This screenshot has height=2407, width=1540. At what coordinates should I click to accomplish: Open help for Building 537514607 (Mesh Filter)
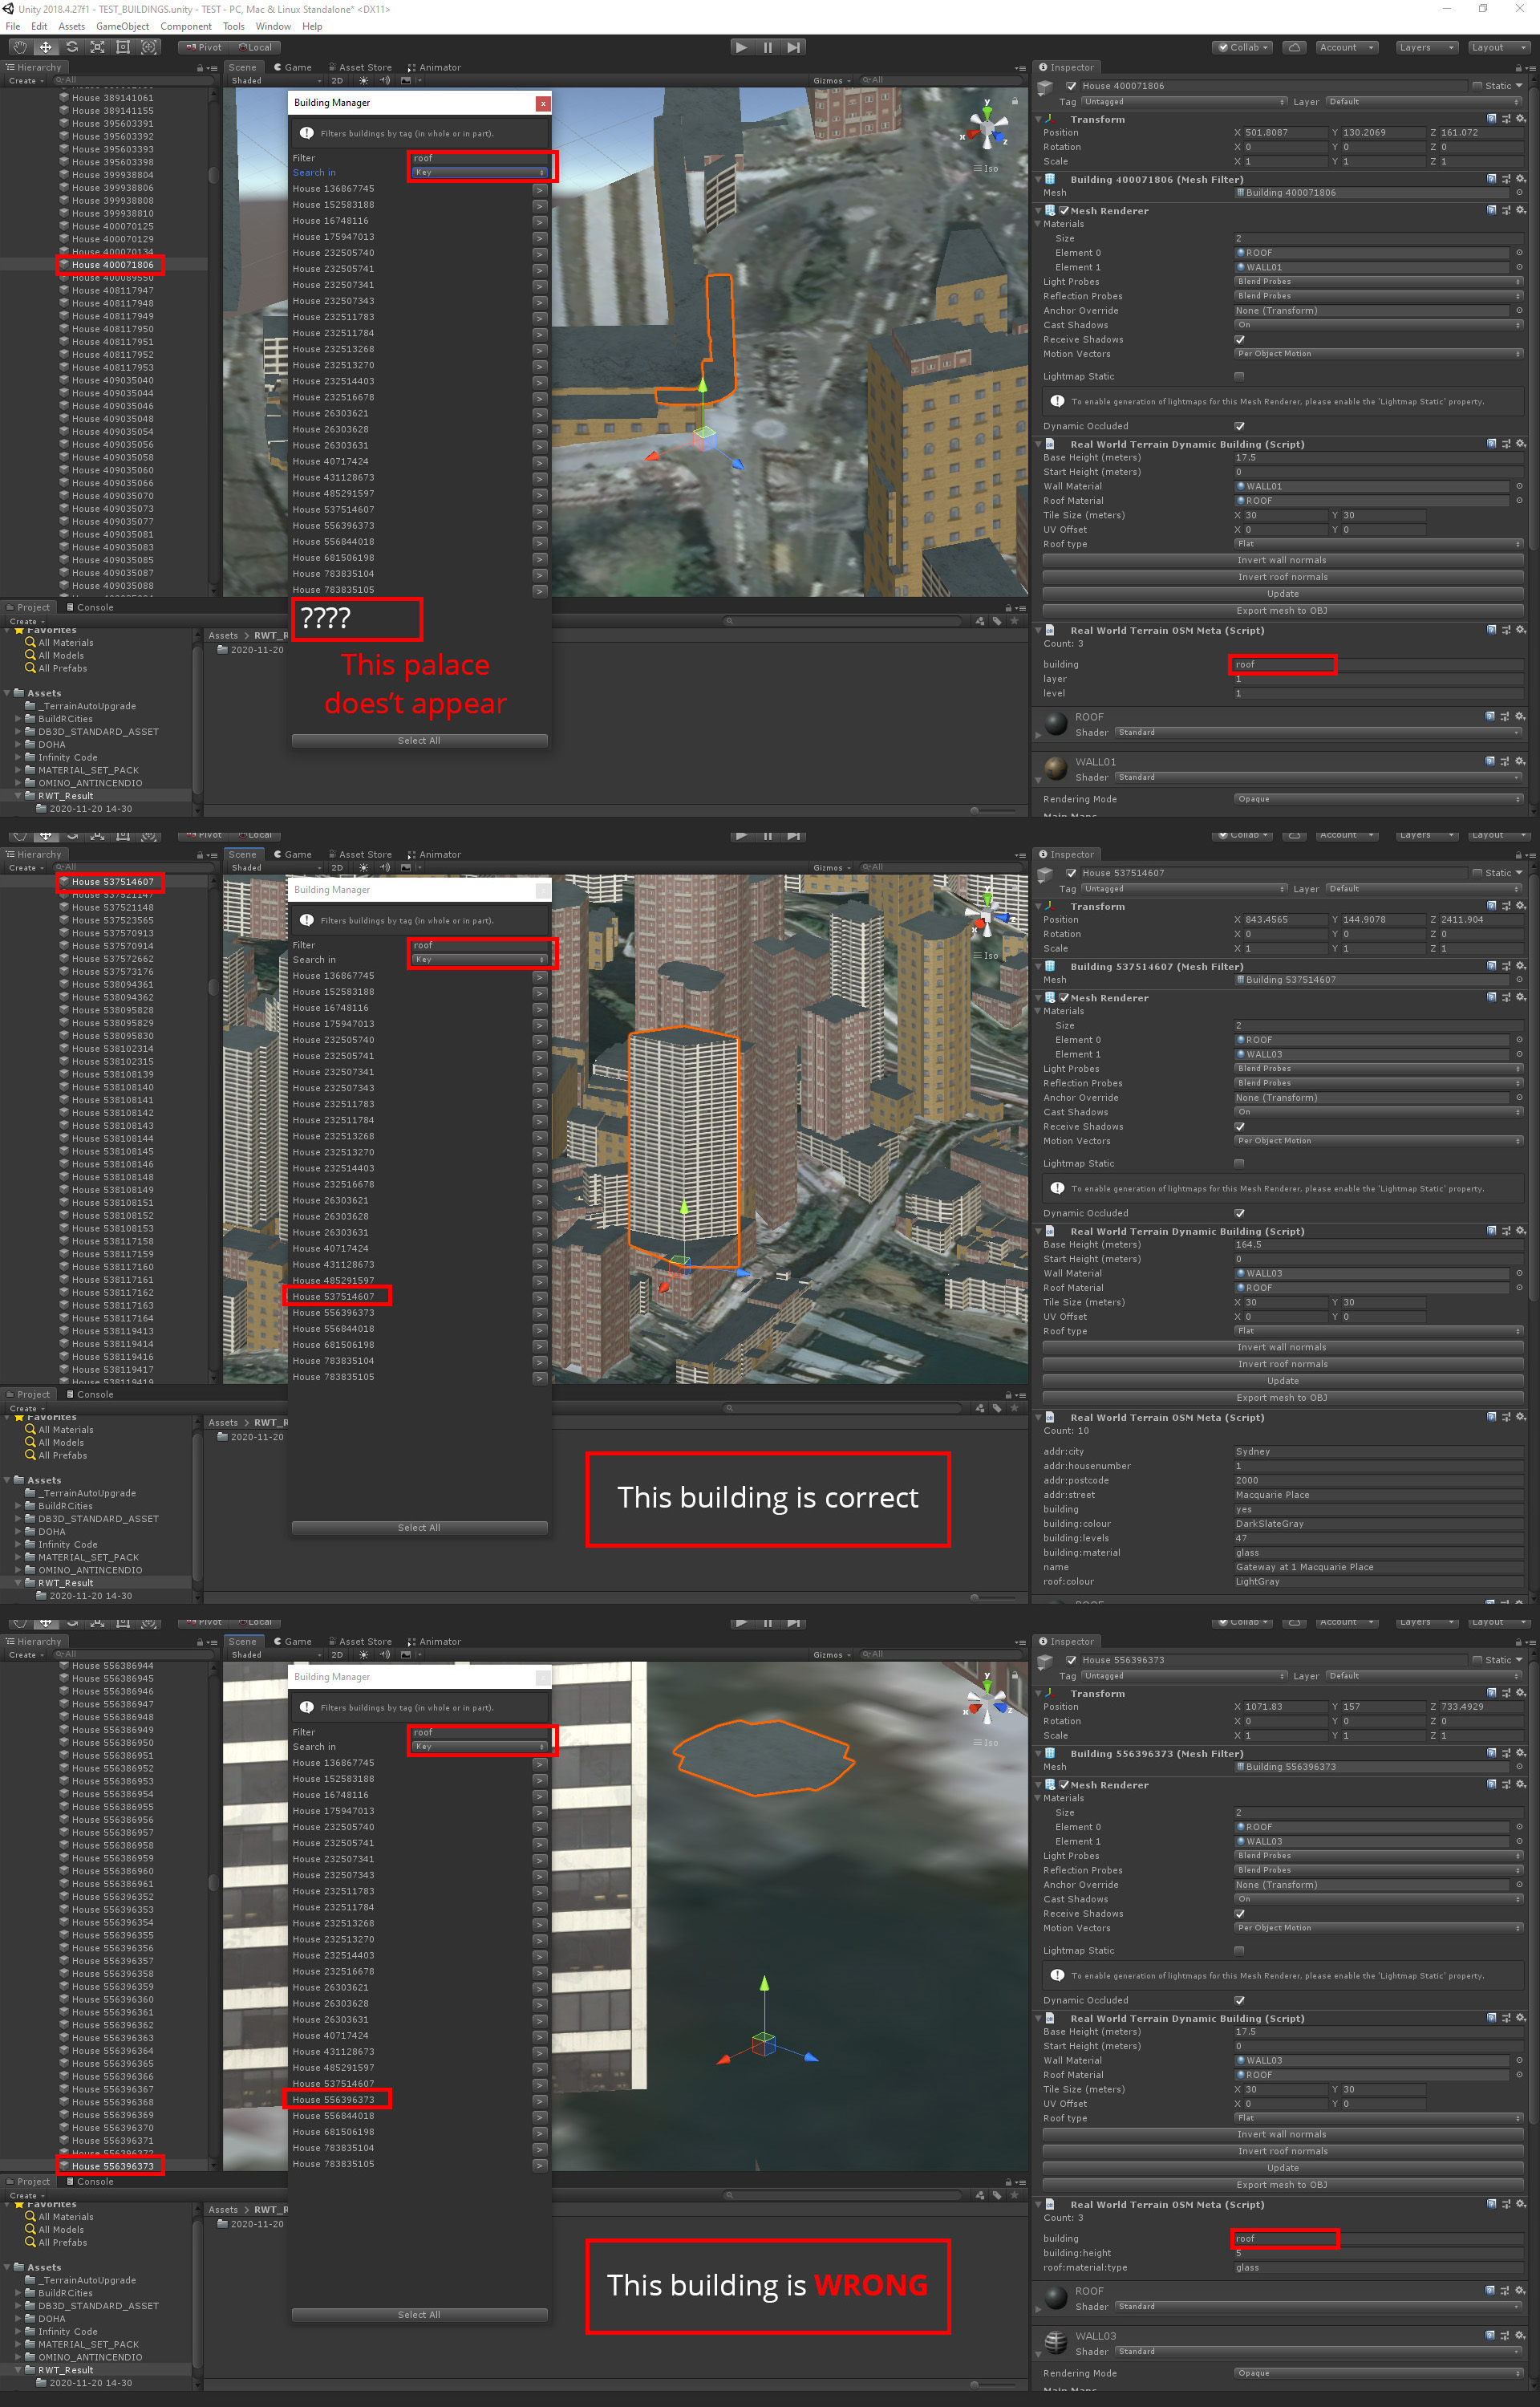coord(1492,966)
